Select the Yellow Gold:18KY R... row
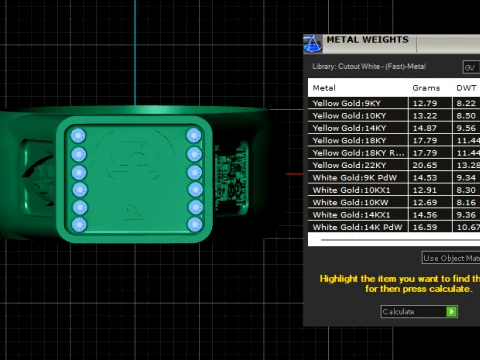 click(394, 153)
